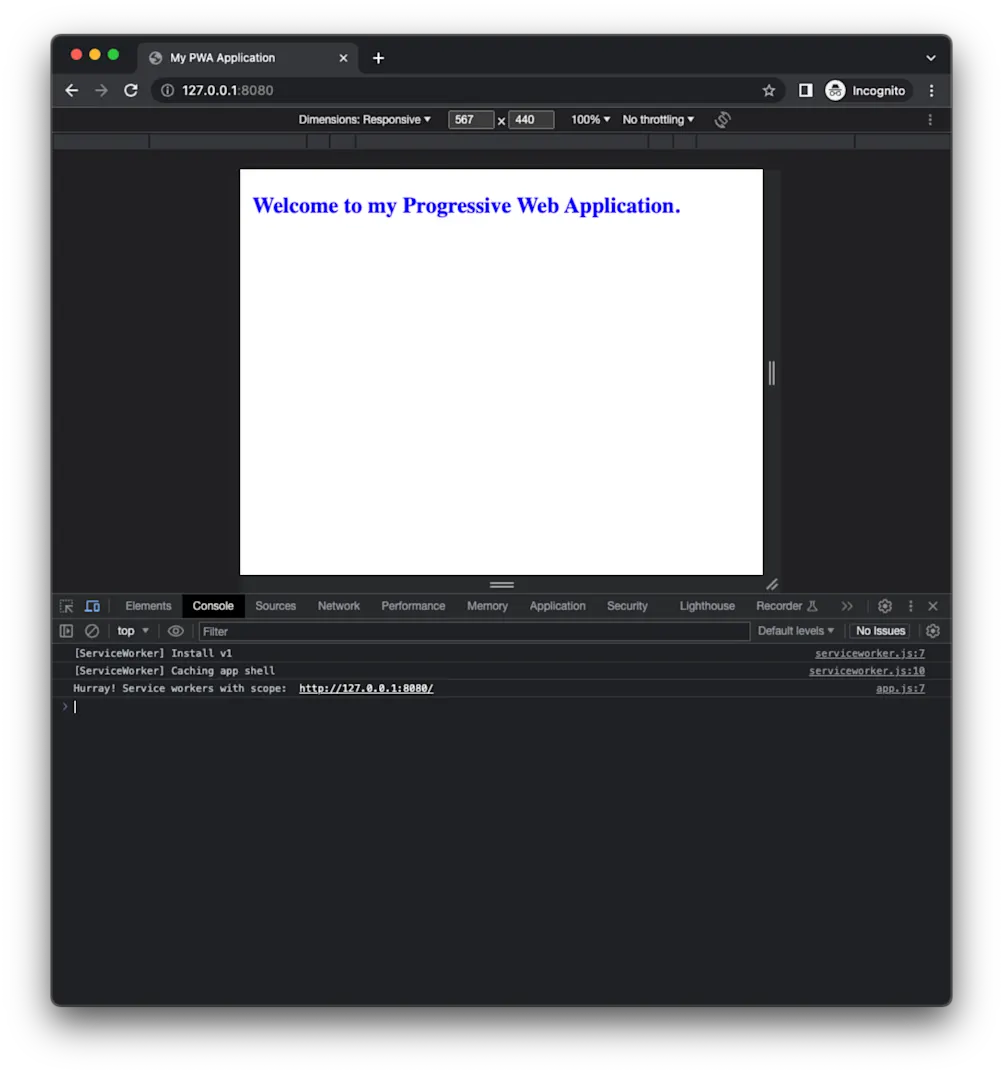The height and width of the screenshot is (1074, 1003).
Task: Open the Application tab
Action: (x=558, y=606)
